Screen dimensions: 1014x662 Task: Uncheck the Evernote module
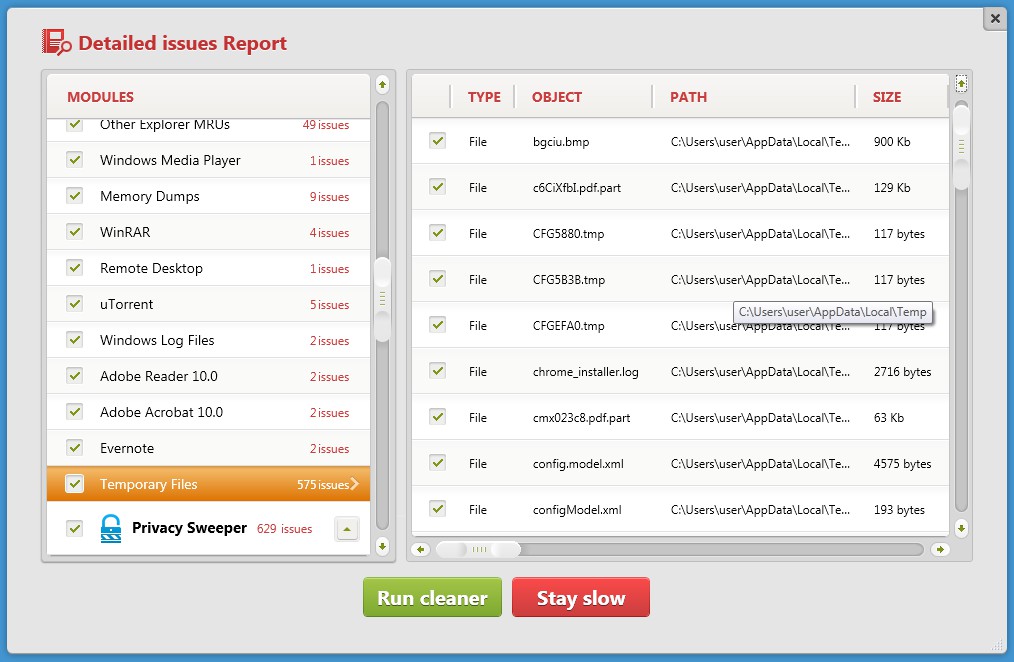click(75, 447)
